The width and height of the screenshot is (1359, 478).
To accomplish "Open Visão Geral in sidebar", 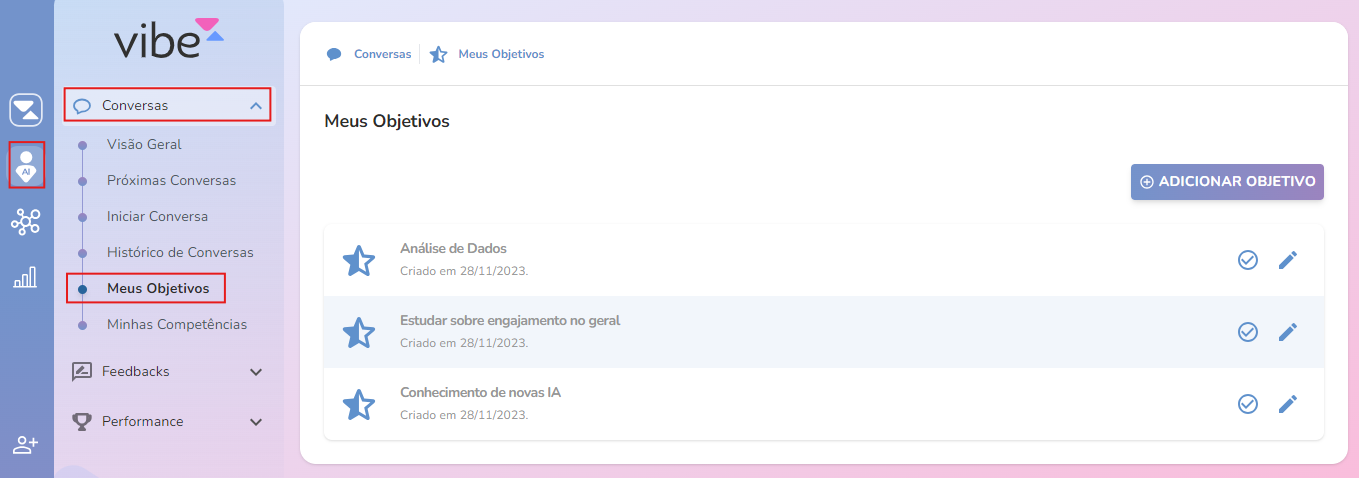I will coord(144,144).
